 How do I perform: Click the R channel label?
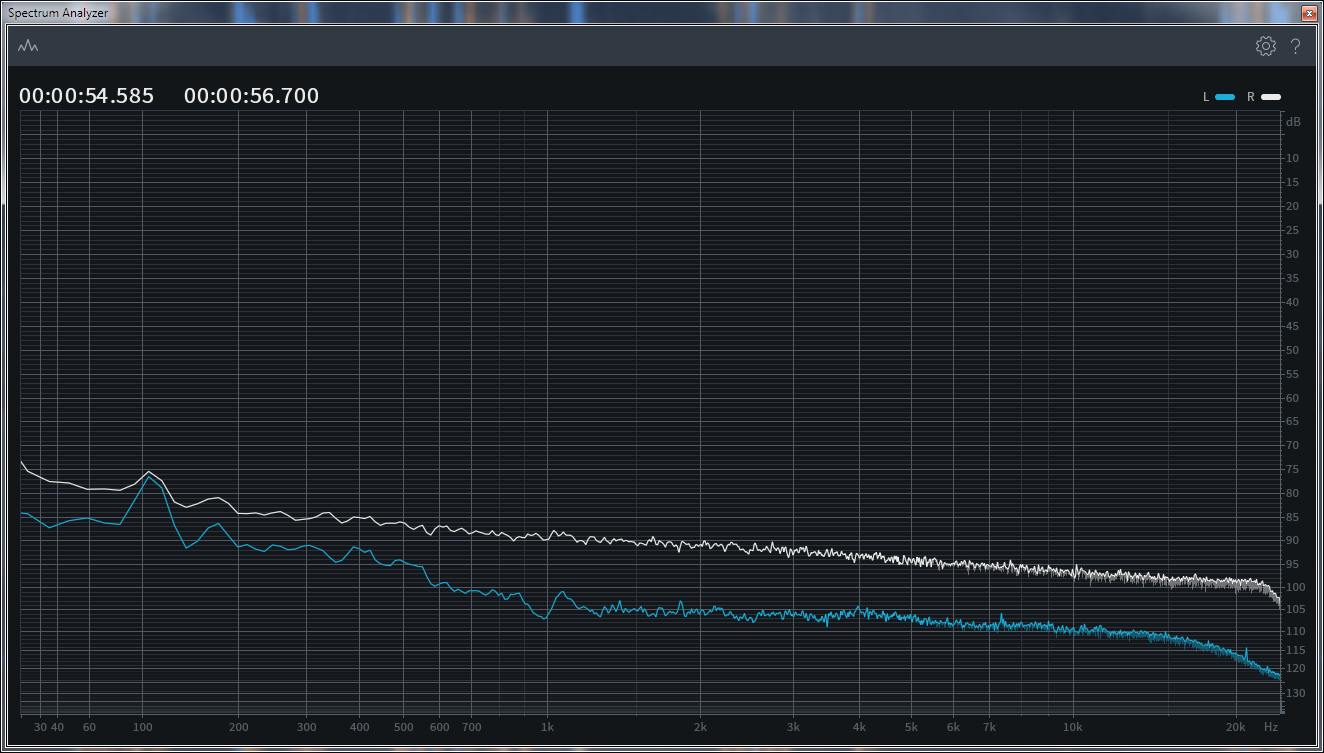pyautogui.click(x=1250, y=97)
